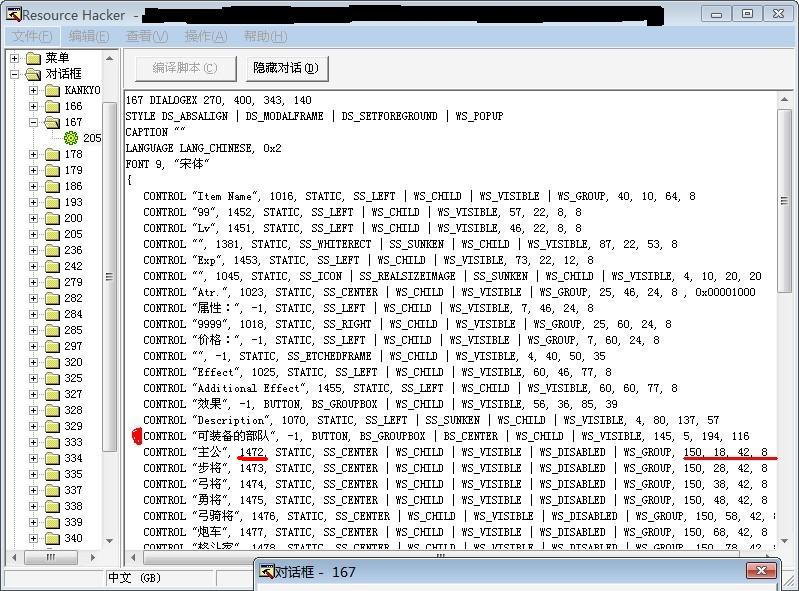Screen dimensions: 799x591
Task: Click folder icon for 325
Action: pyautogui.click(x=52, y=378)
